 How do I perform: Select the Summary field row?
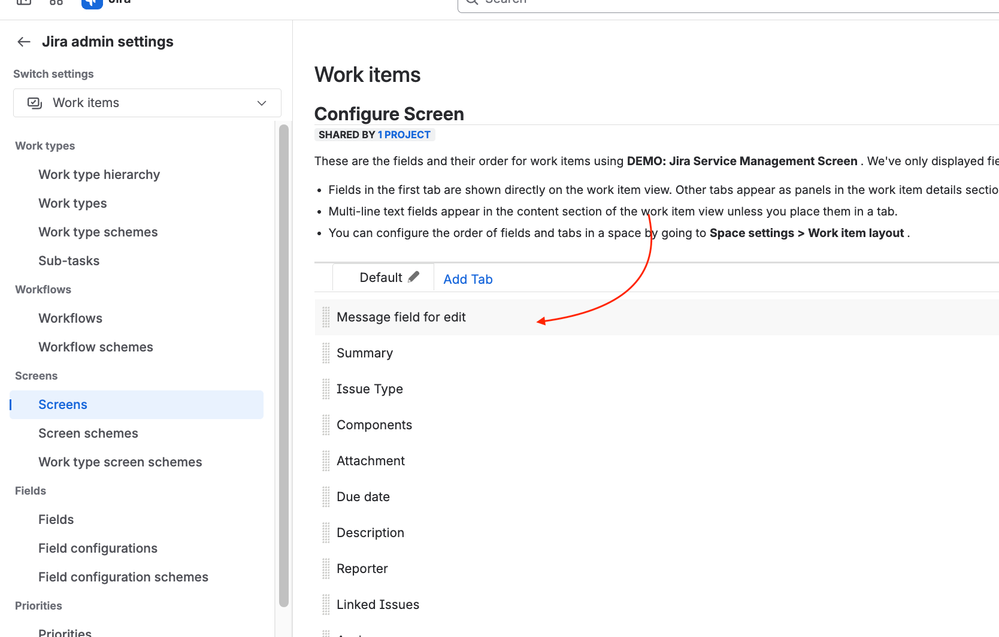click(x=656, y=353)
